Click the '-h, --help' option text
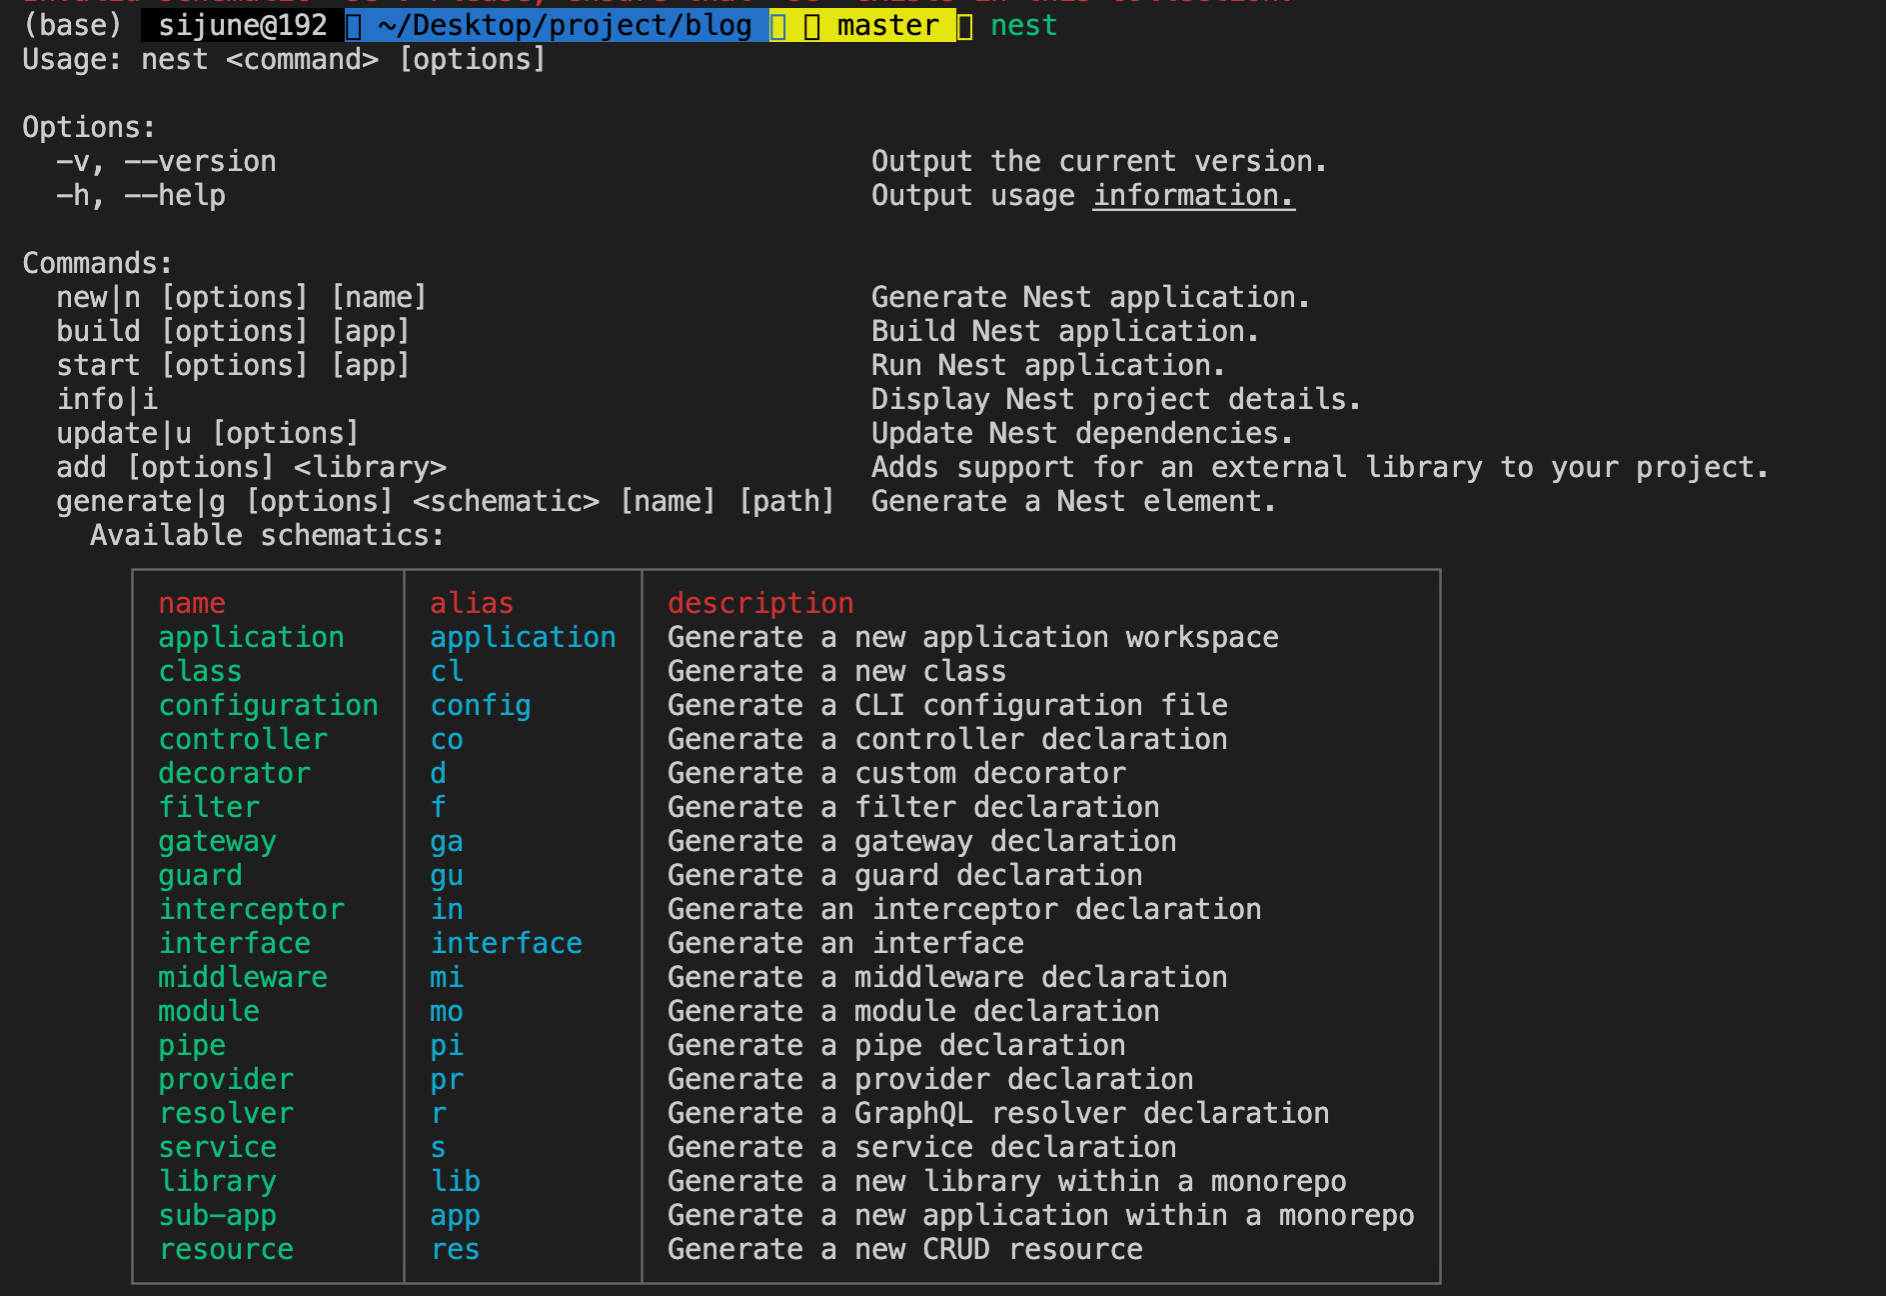Screen dimensions: 1886x1296 click(x=141, y=195)
